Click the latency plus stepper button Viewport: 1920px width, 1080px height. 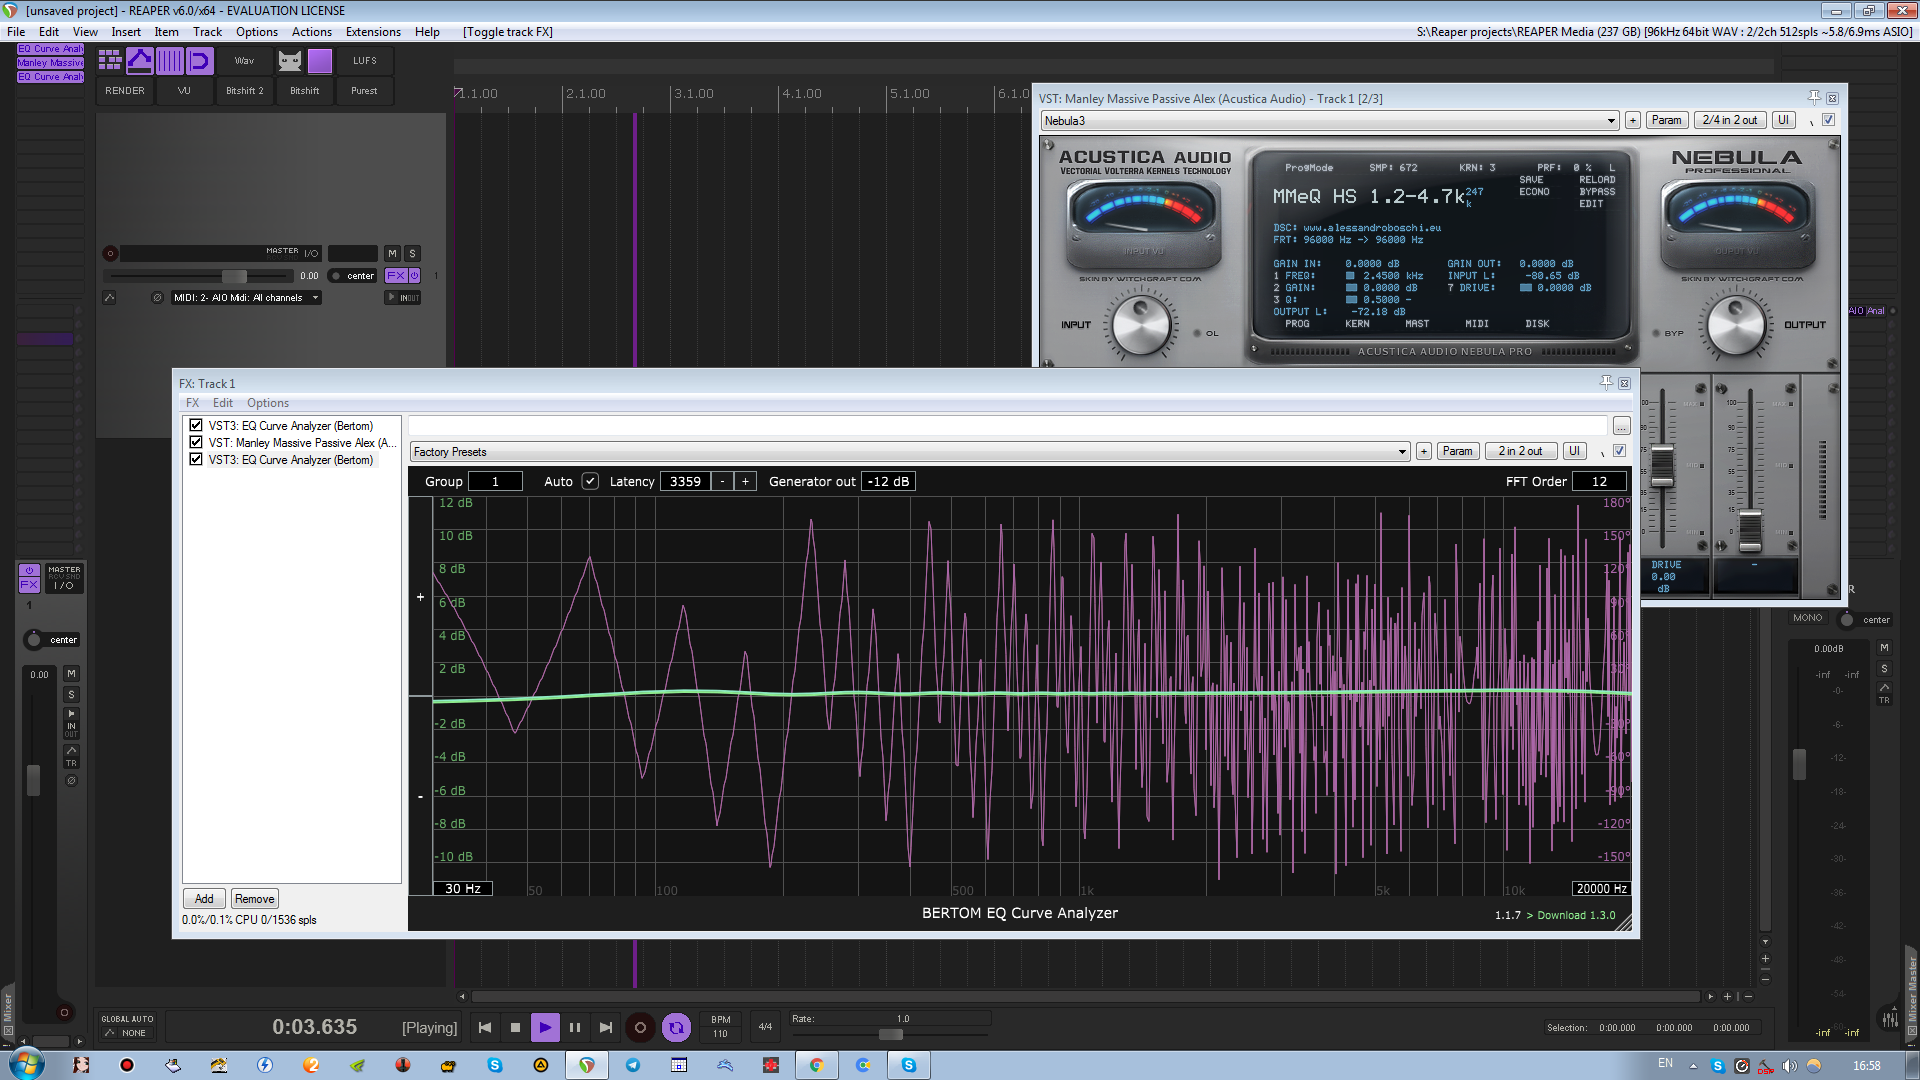point(745,481)
